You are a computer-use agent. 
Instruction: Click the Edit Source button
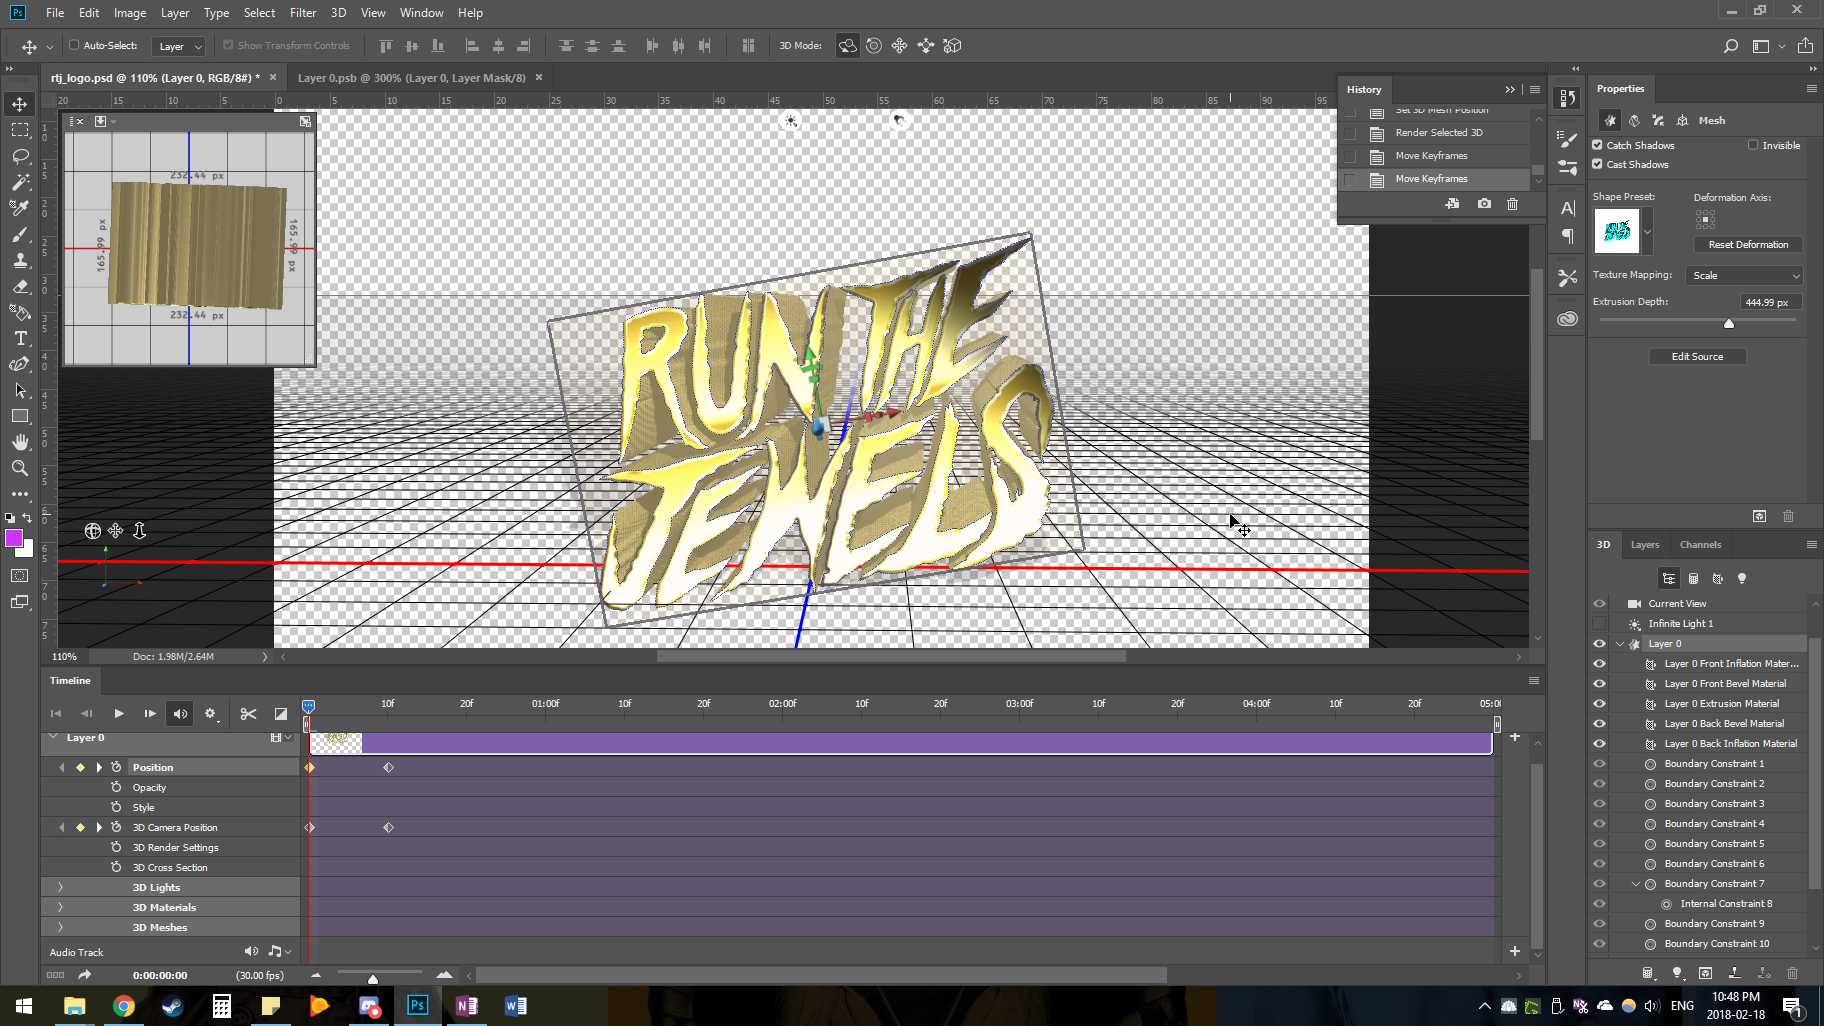[1697, 356]
